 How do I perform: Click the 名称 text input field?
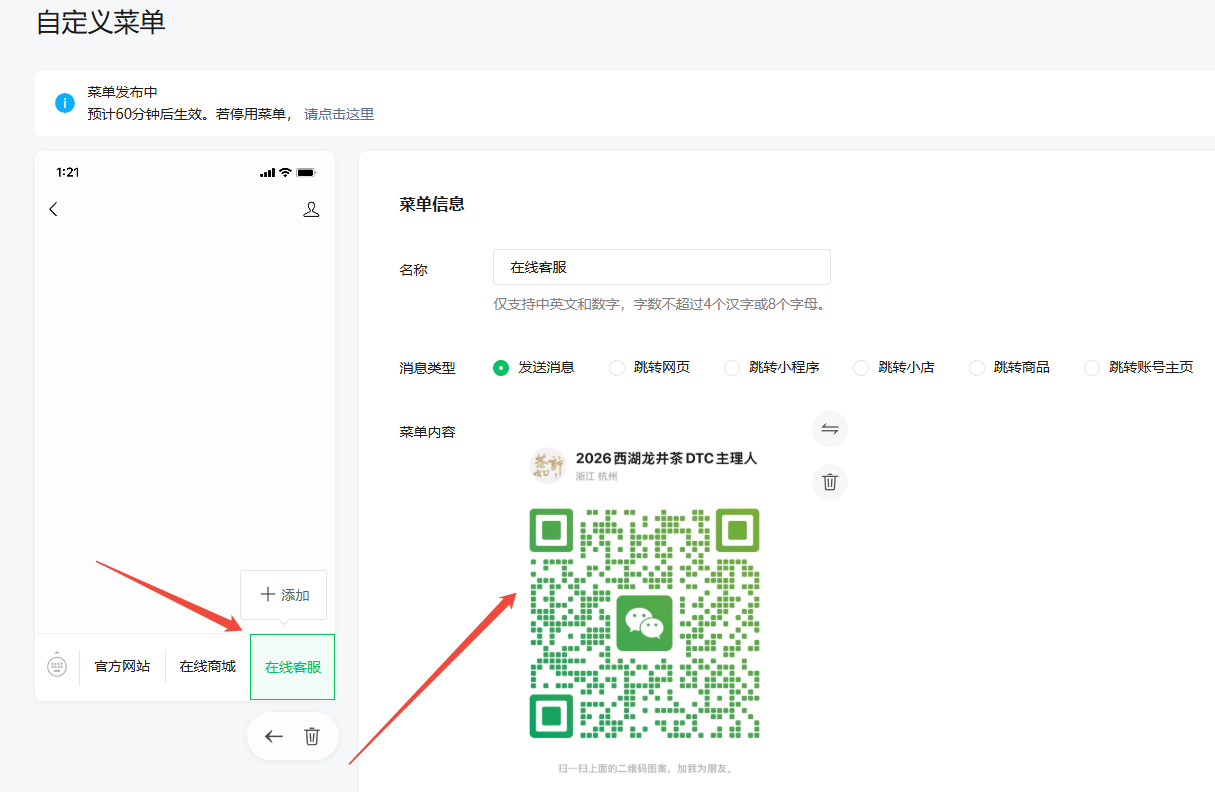[x=661, y=267]
